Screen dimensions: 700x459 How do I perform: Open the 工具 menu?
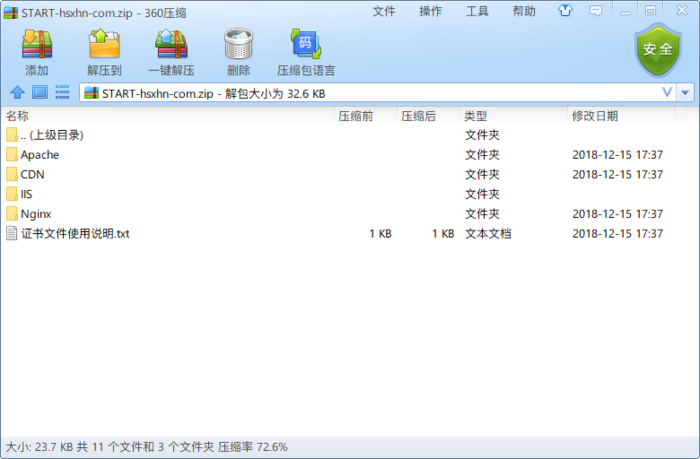(477, 11)
